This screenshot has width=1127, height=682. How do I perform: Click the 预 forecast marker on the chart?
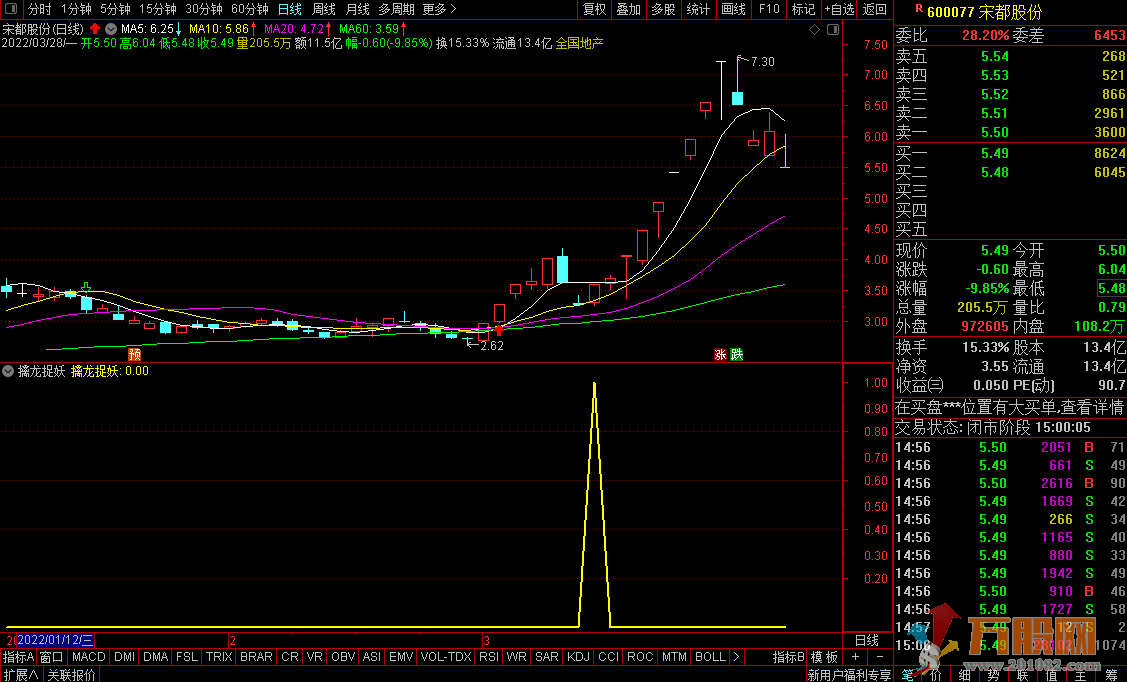pyautogui.click(x=134, y=354)
